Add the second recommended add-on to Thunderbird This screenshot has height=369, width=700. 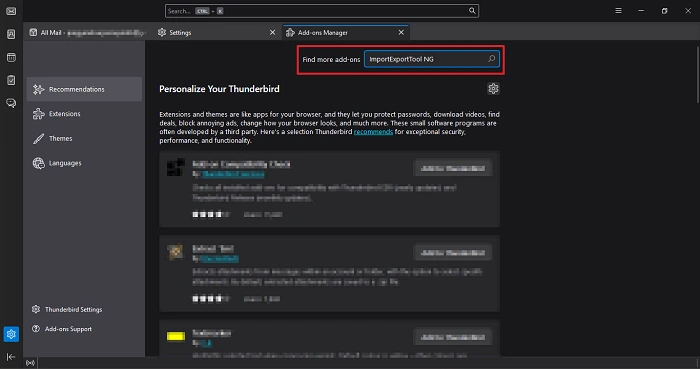click(x=453, y=253)
